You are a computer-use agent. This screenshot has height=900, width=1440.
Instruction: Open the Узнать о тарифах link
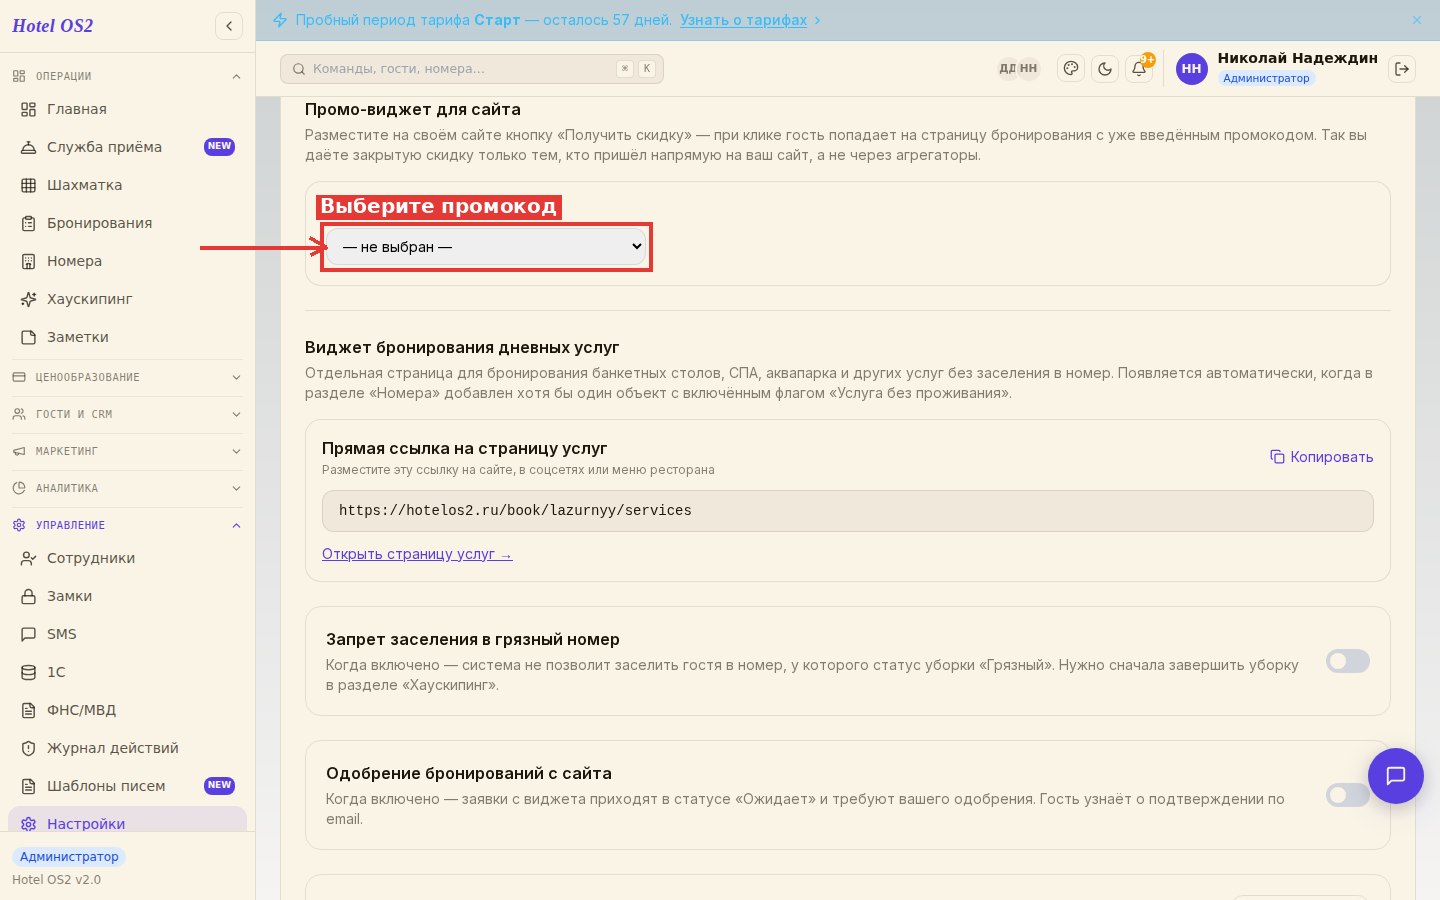coord(743,20)
